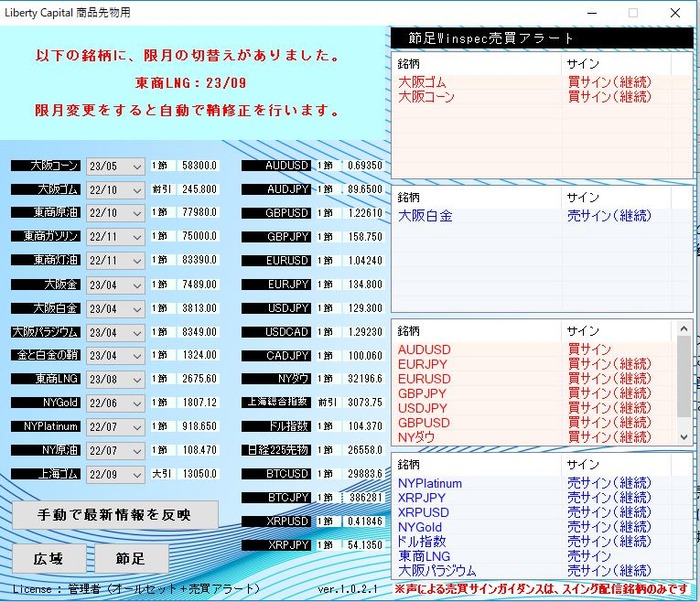Open the 東商LNG 23/08 month dropdown
The height and width of the screenshot is (602, 700).
point(115,379)
